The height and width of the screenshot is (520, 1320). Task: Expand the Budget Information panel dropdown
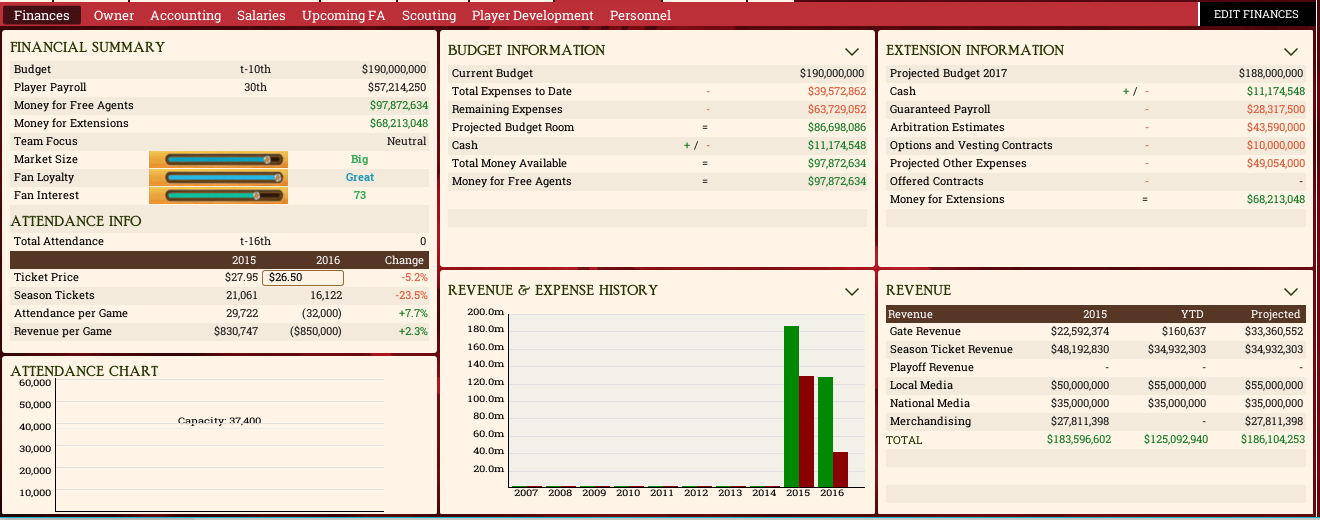(852, 51)
